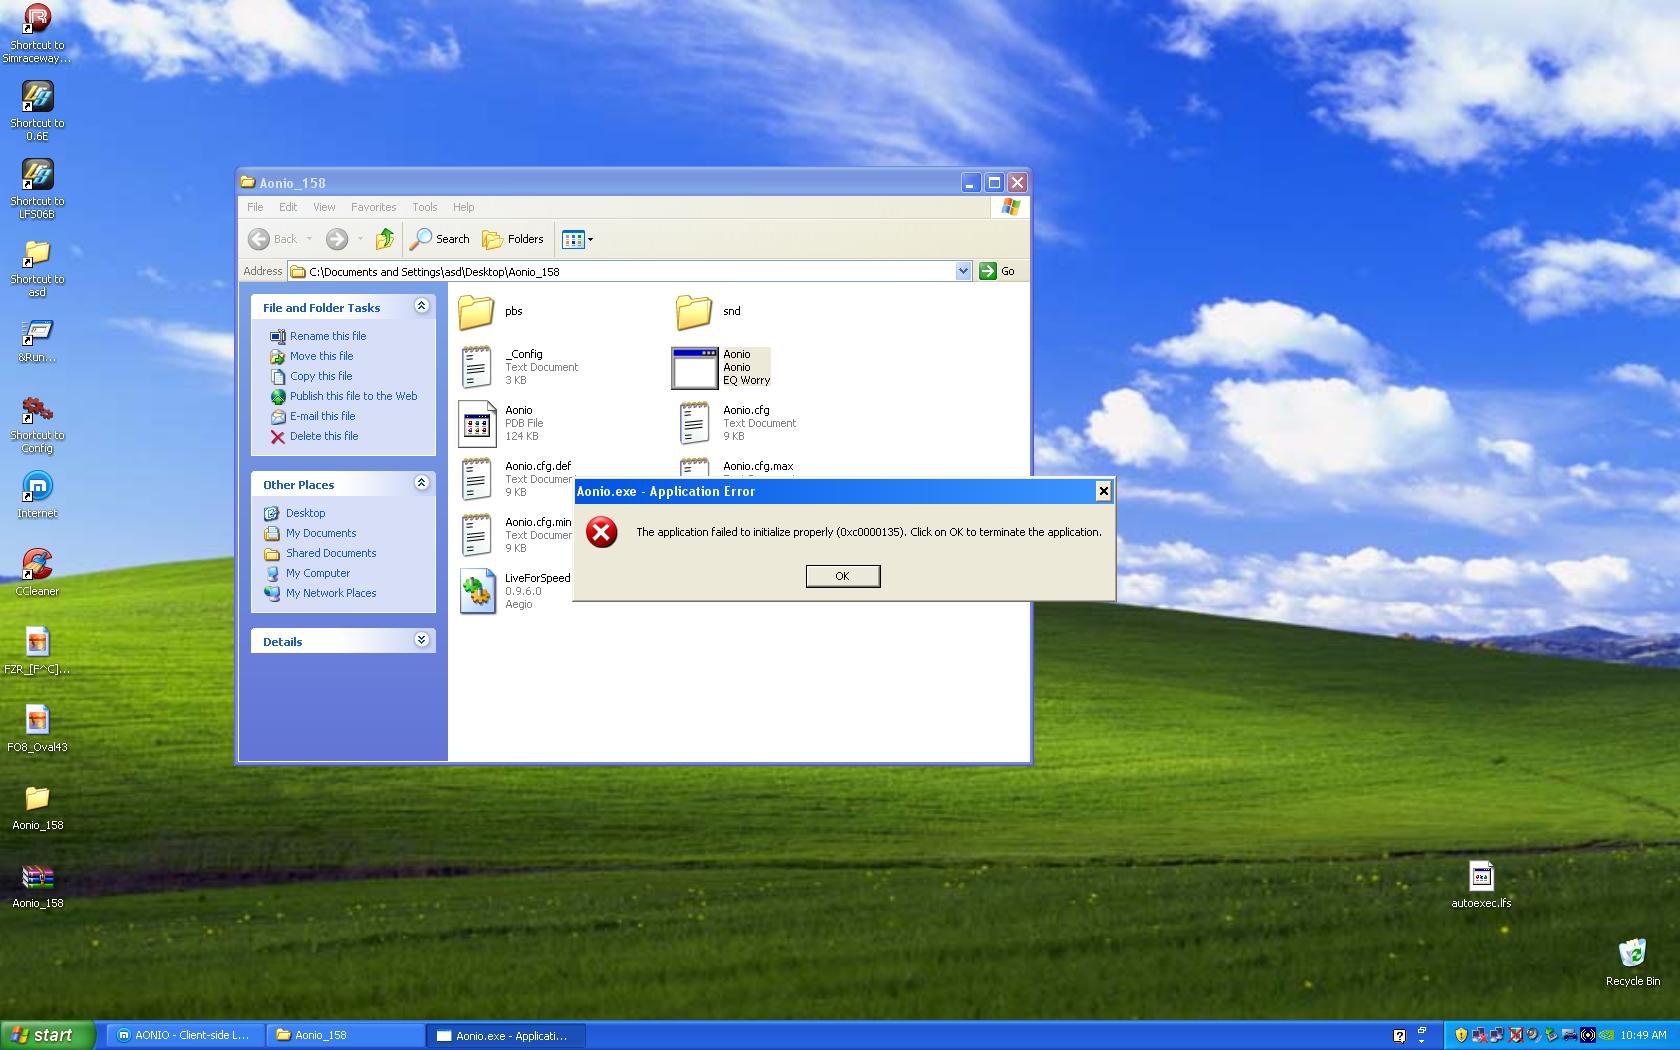Click the Shortcut to Config desktop icon
The image size is (1680, 1050).
pyautogui.click(x=37, y=423)
